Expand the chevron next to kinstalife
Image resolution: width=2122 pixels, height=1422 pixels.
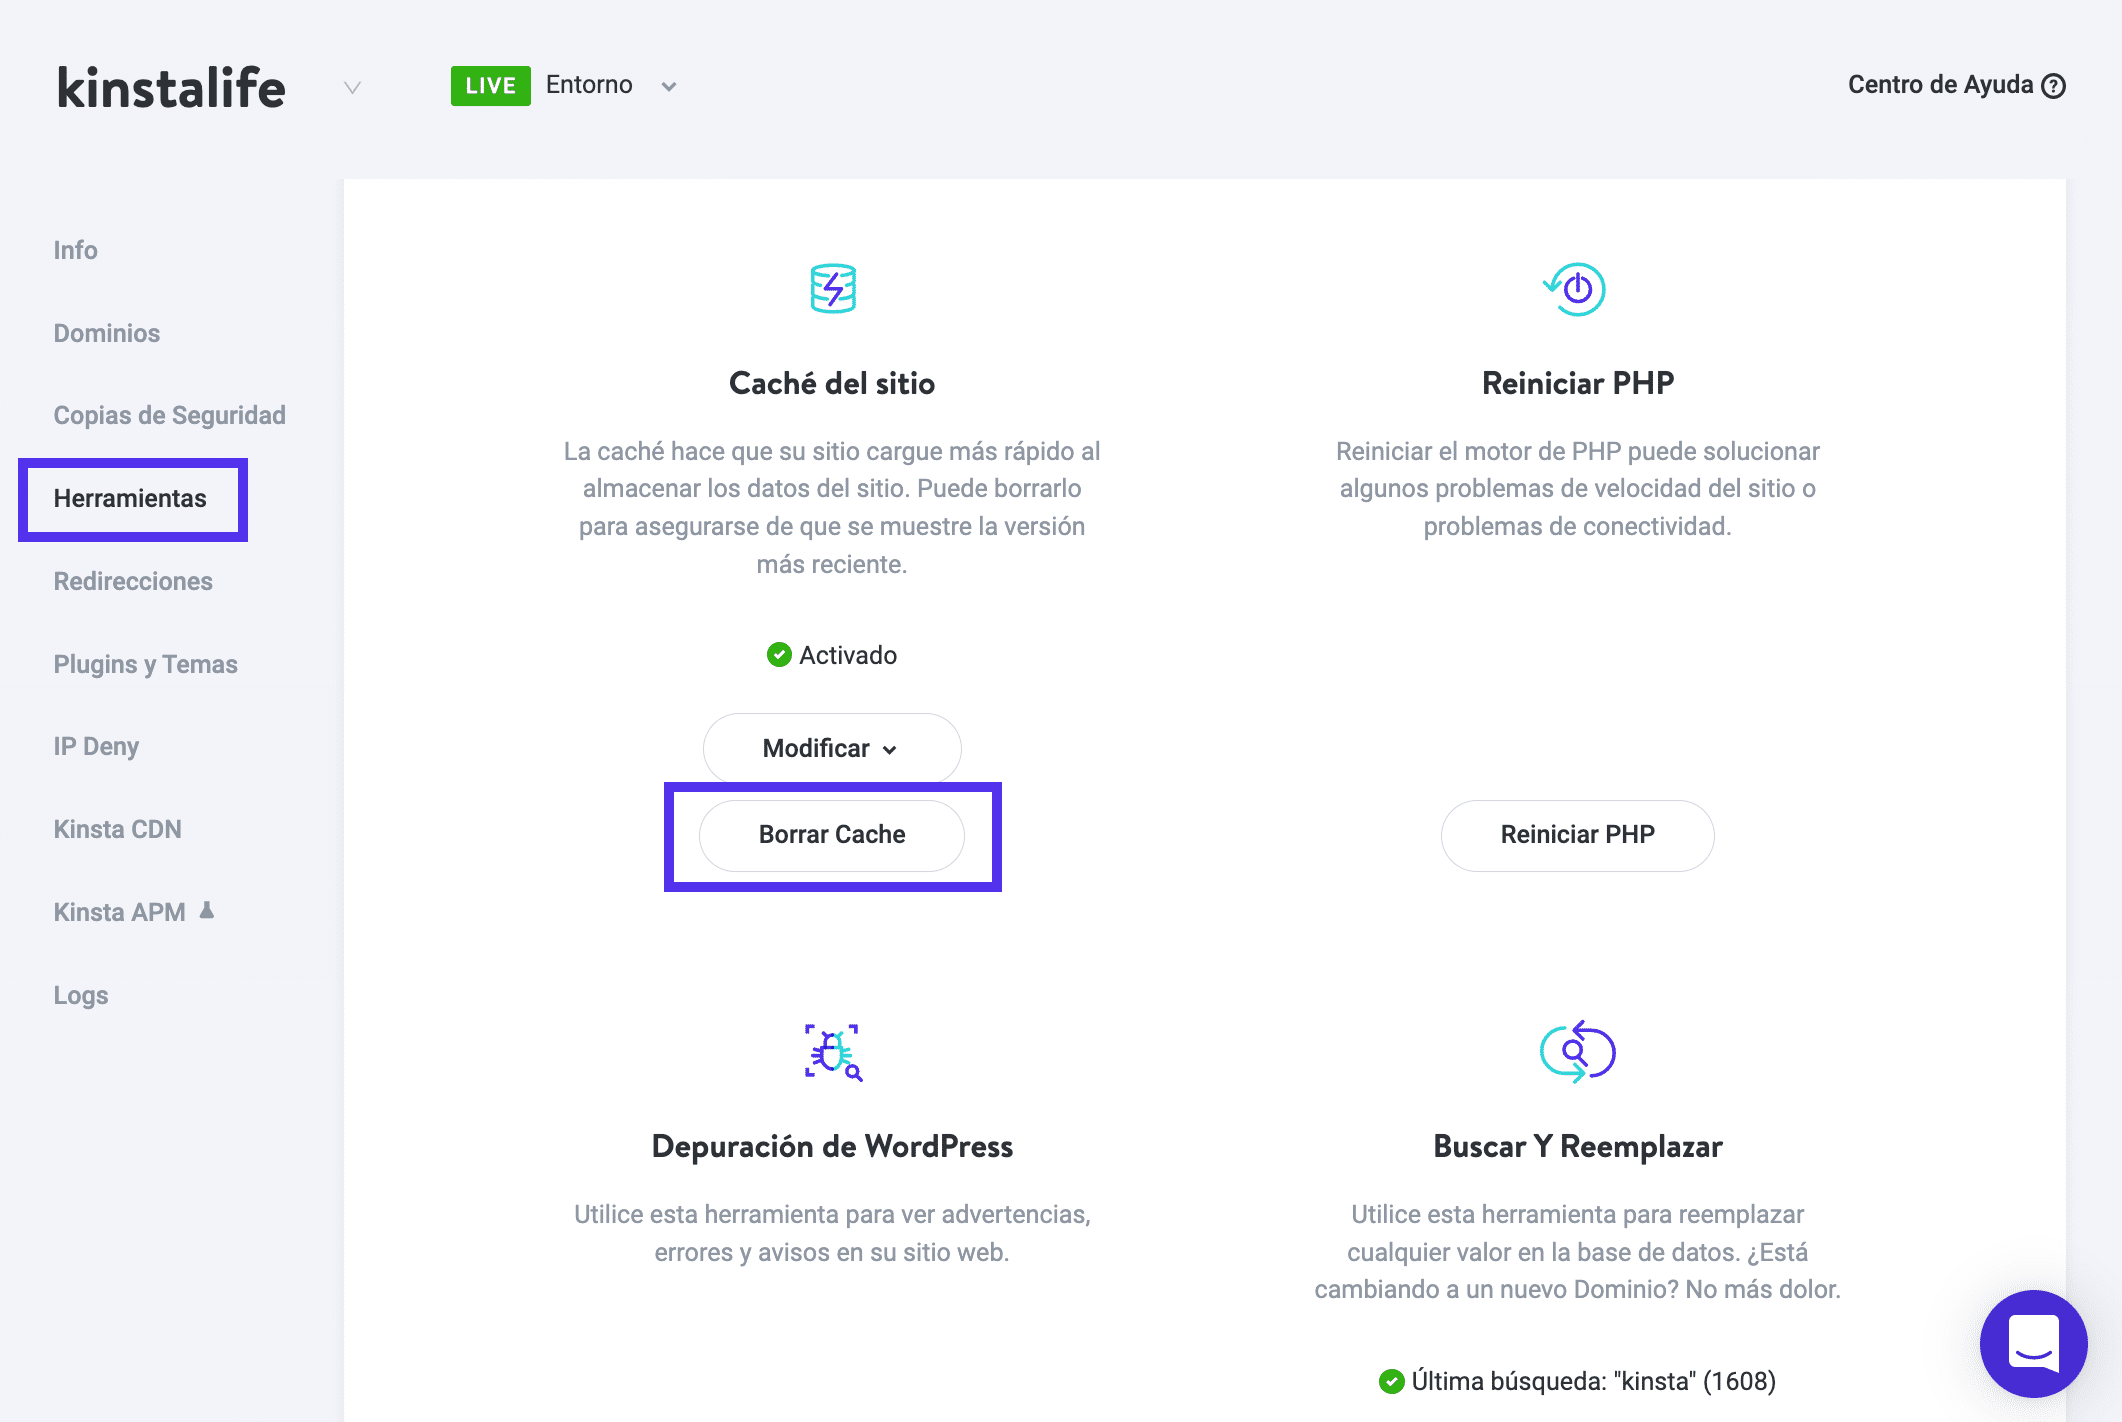(x=351, y=88)
